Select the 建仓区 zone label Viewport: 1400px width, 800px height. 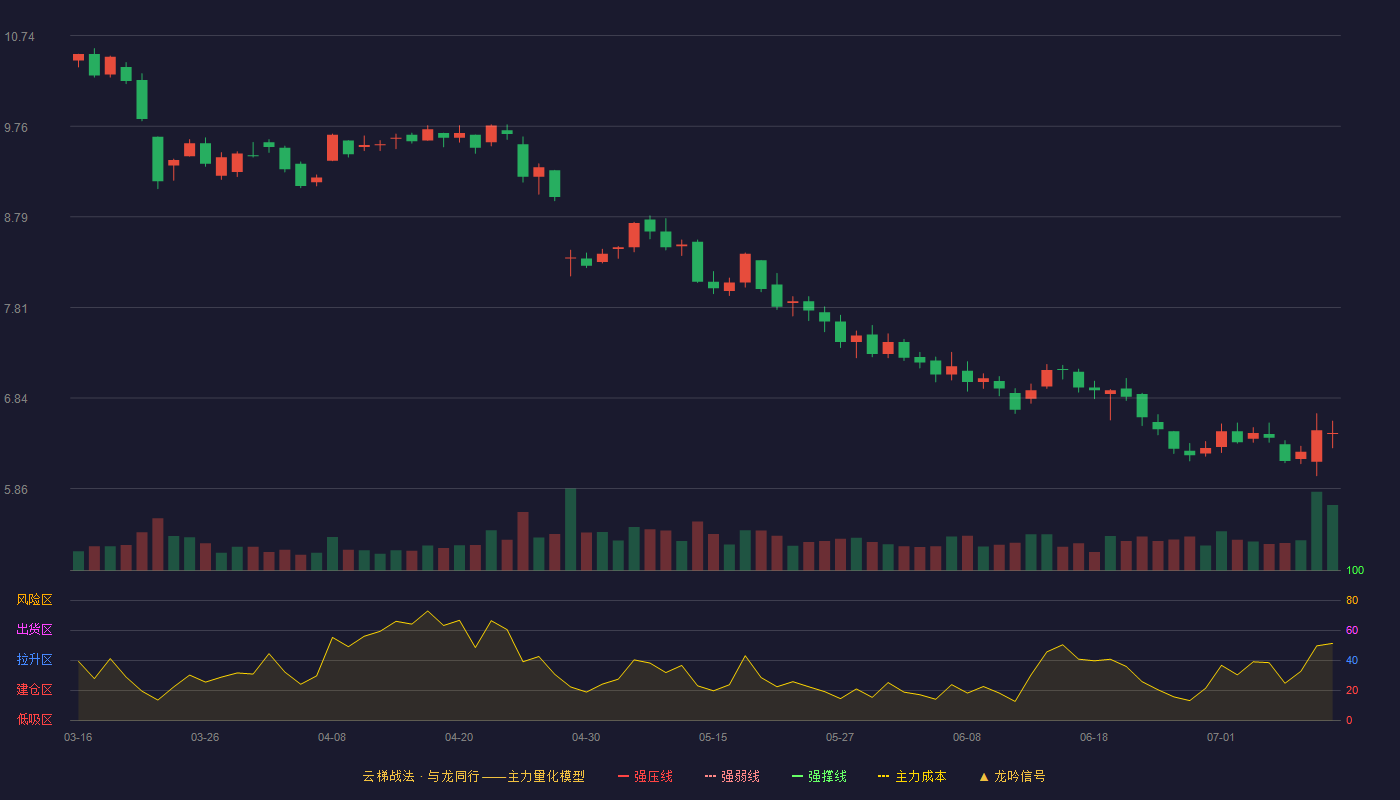[35, 690]
